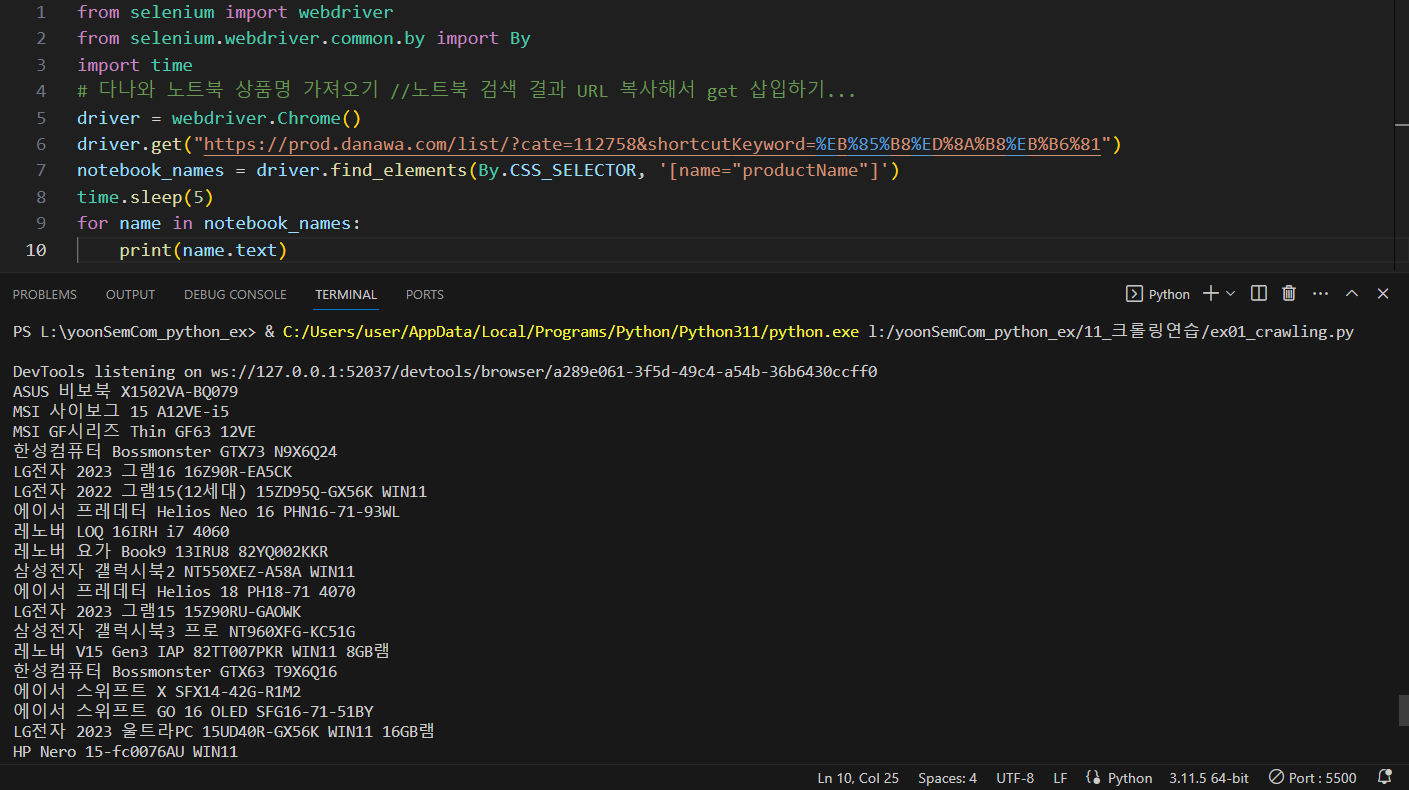Select encoding UTF-8 in status bar

click(1015, 778)
